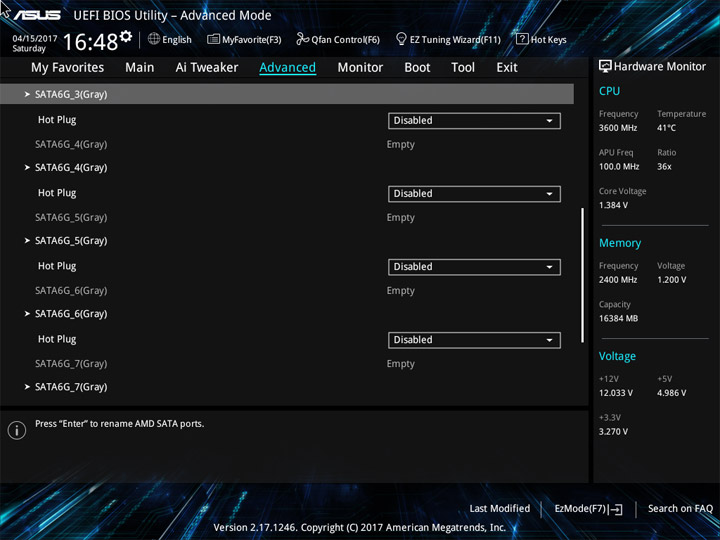The height and width of the screenshot is (540, 720).
Task: Expand SATA6G_7(Gray) rename entry
Action: point(71,387)
